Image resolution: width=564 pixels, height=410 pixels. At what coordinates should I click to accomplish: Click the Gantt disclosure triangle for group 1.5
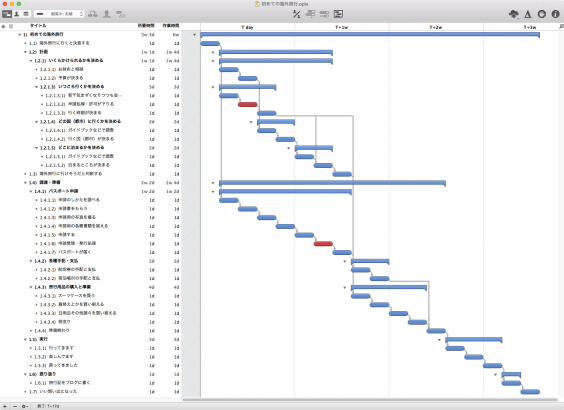(x=439, y=340)
